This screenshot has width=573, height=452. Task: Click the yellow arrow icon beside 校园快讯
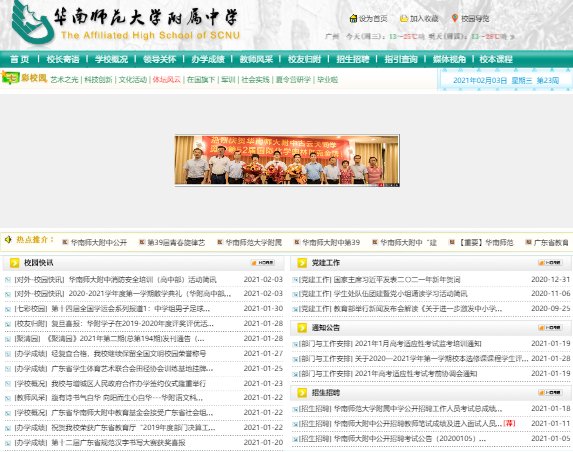tap(15, 263)
